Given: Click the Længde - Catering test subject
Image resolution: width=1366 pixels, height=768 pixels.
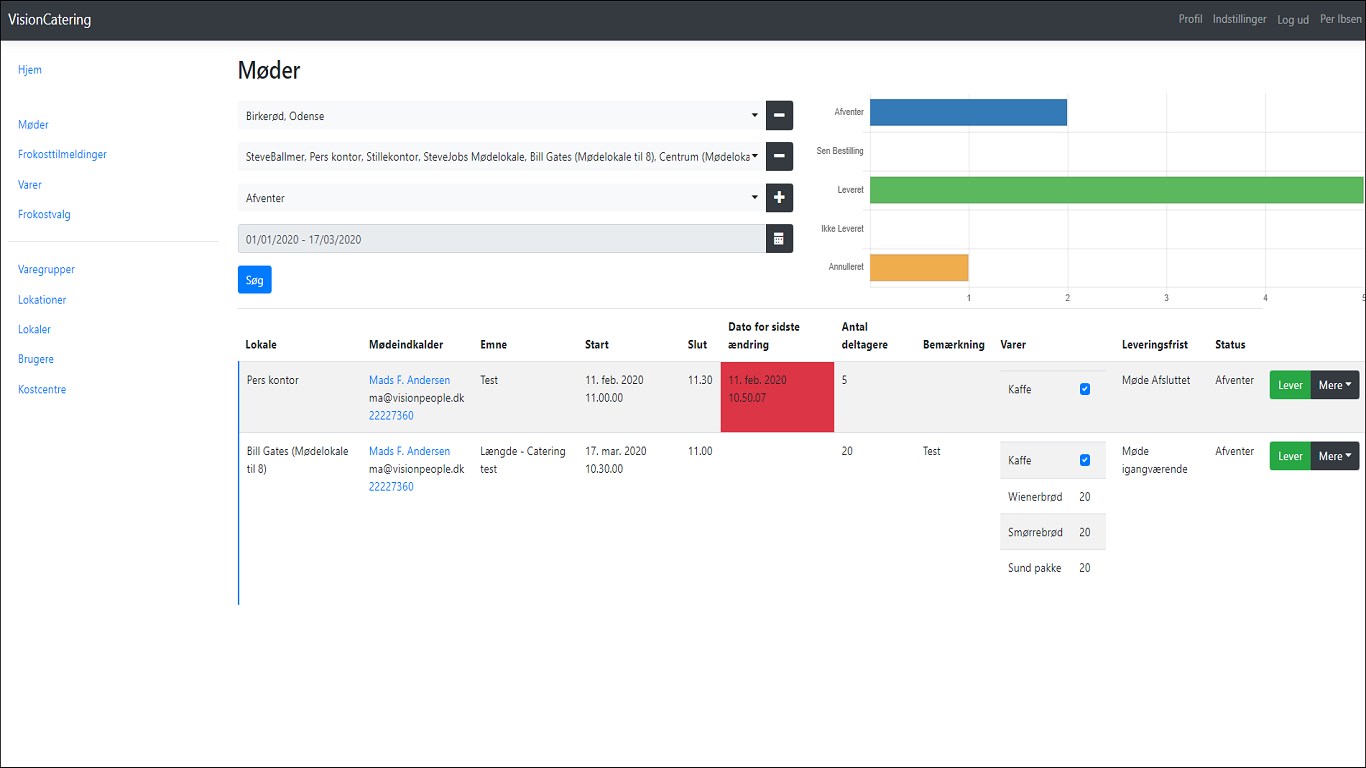Looking at the screenshot, I should [523, 460].
